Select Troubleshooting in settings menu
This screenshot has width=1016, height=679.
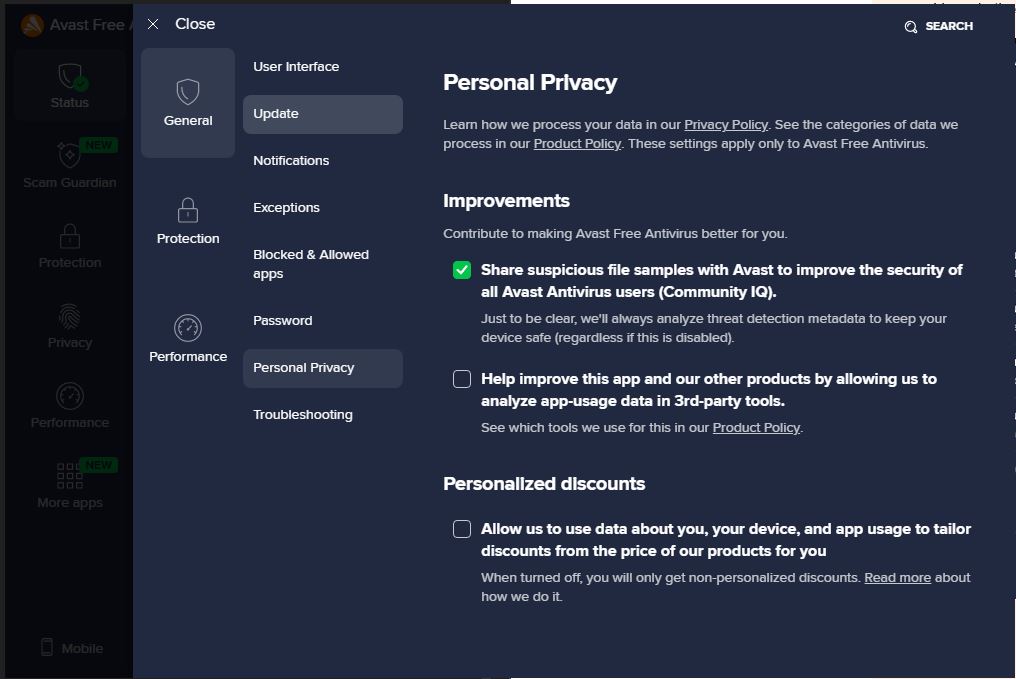click(x=303, y=415)
